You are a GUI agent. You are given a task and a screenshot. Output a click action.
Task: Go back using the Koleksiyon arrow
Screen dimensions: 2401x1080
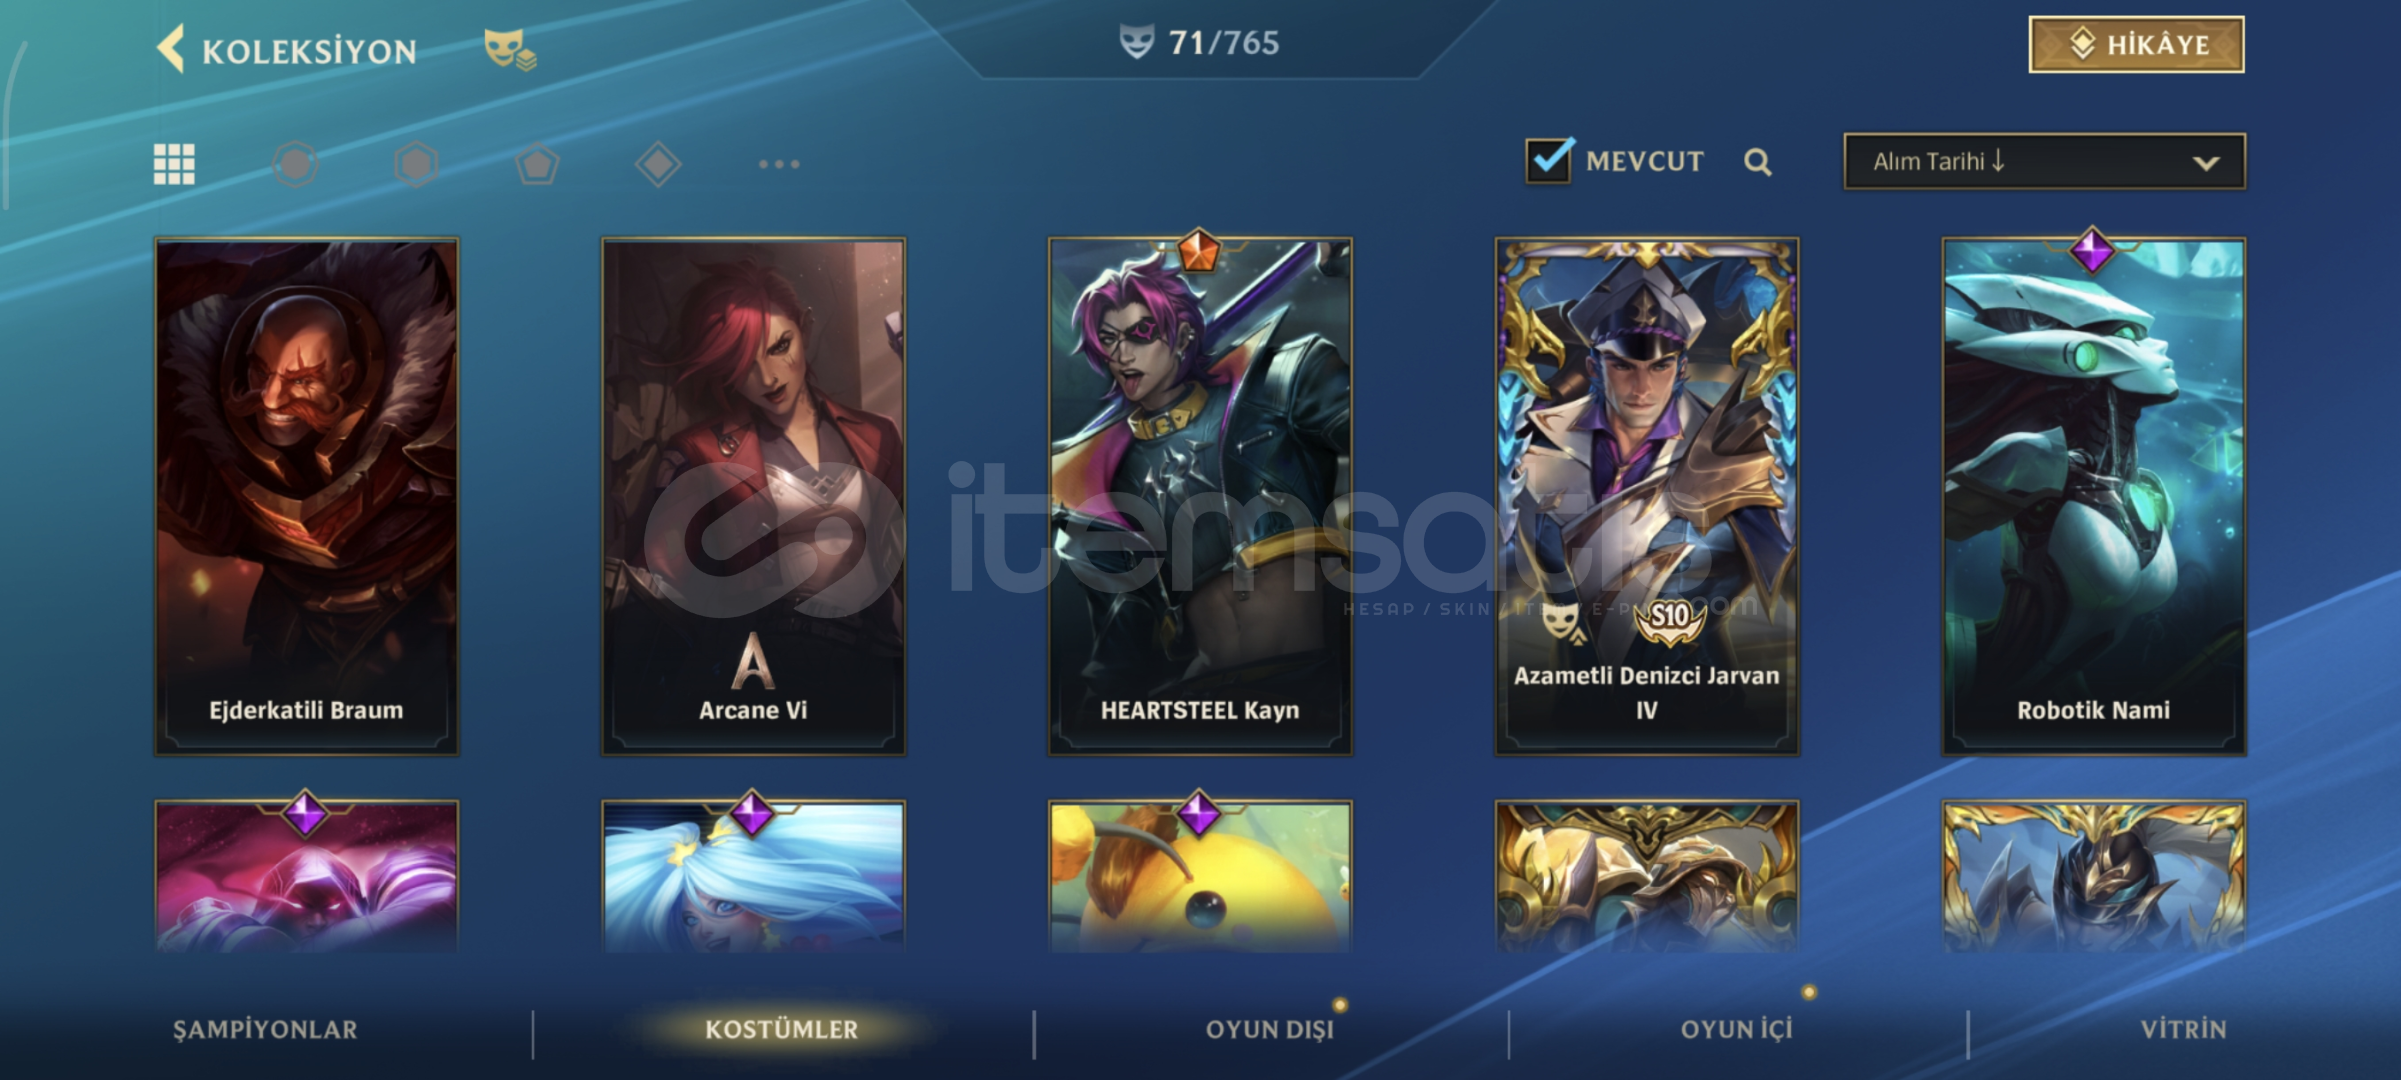[172, 49]
